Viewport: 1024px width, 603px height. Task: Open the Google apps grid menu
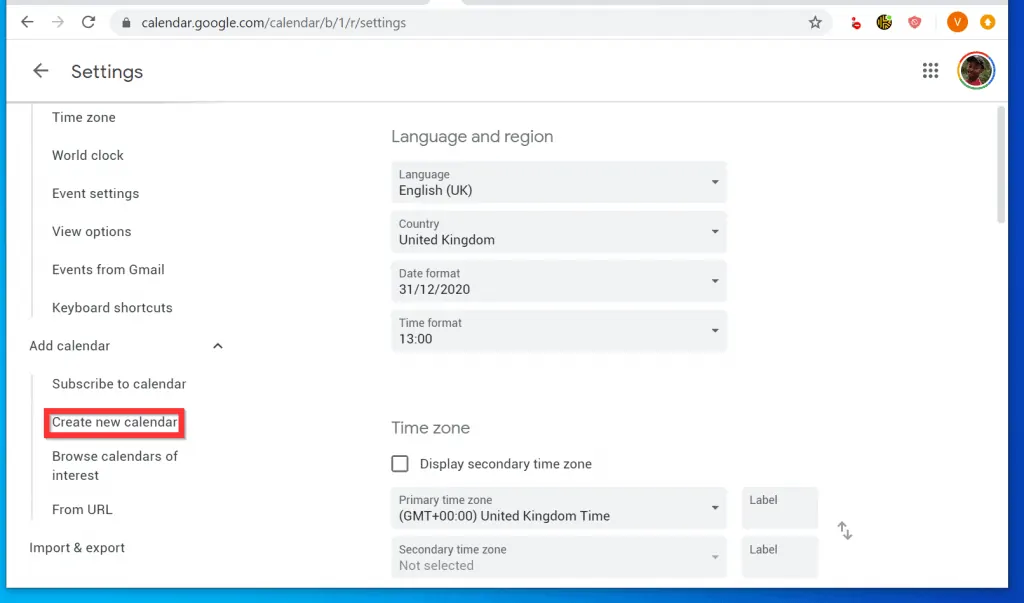(930, 70)
